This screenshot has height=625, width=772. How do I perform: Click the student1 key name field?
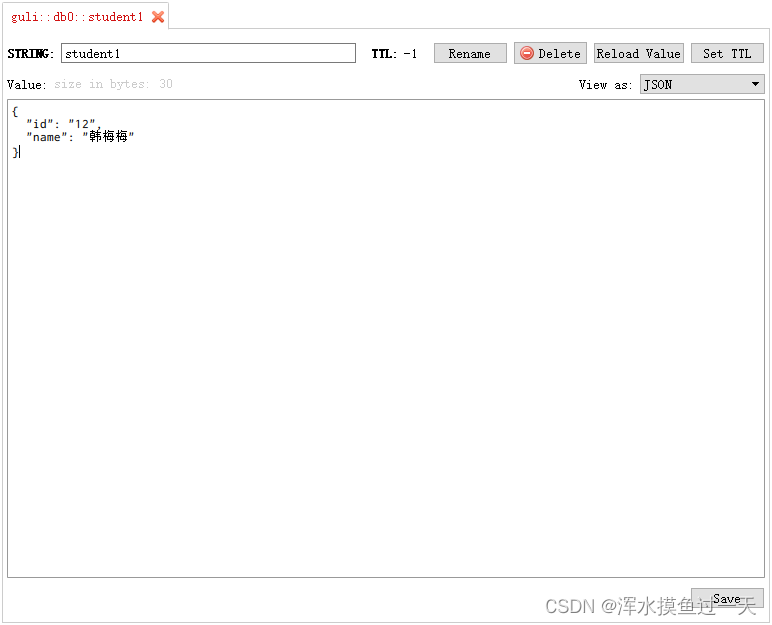tap(208, 53)
